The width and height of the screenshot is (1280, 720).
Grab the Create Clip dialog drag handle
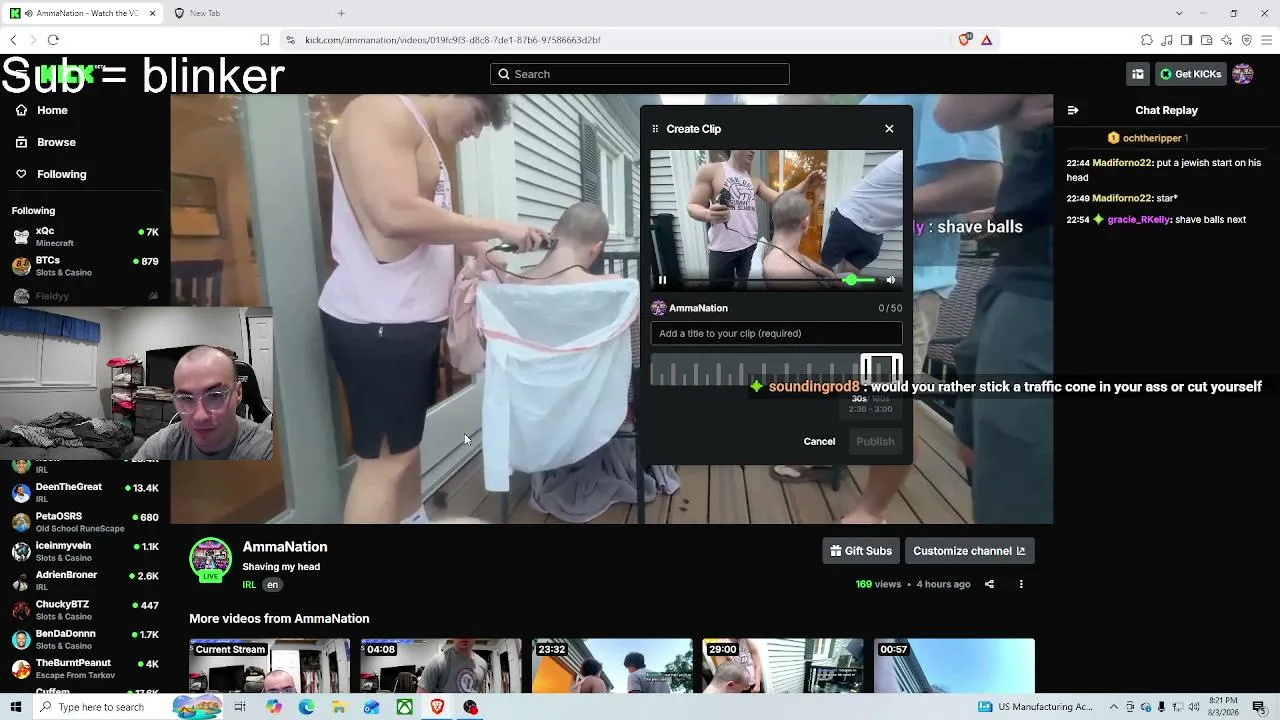[655, 129]
